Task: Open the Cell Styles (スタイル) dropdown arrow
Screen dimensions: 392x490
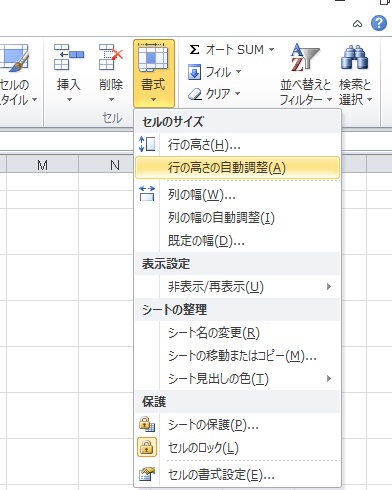Action: click(34, 99)
